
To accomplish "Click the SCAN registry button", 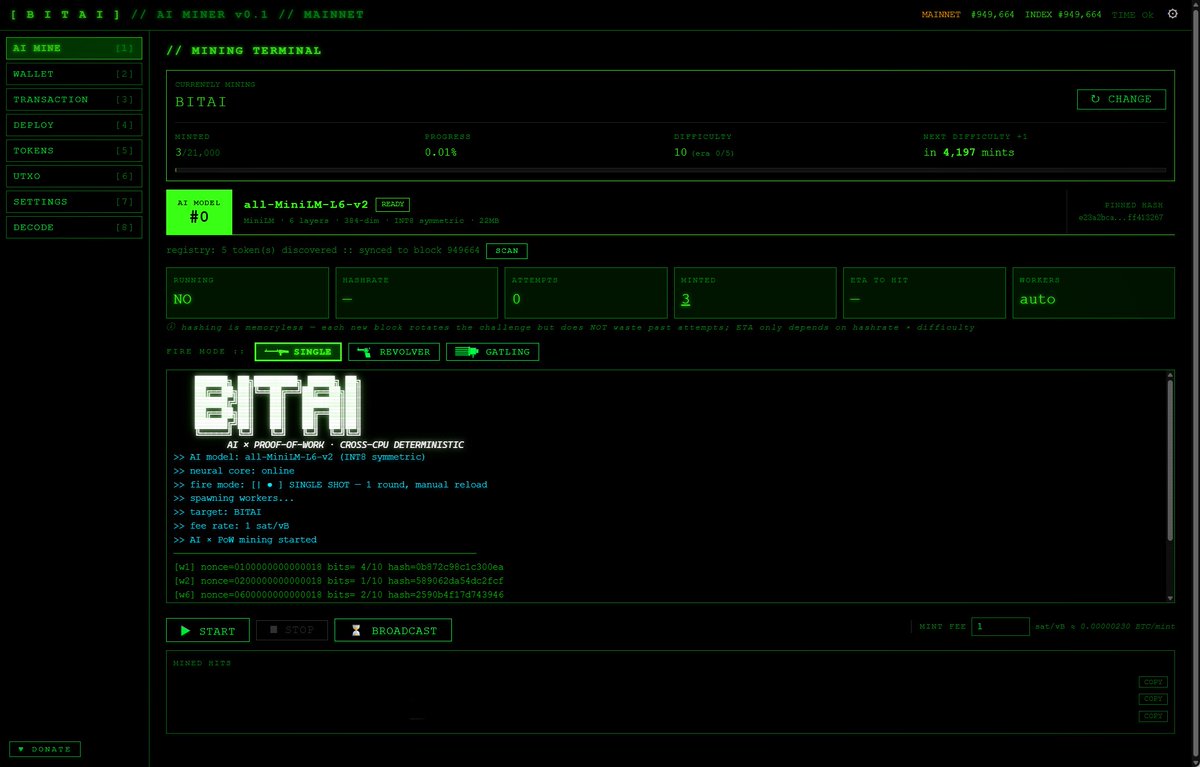I will [507, 251].
